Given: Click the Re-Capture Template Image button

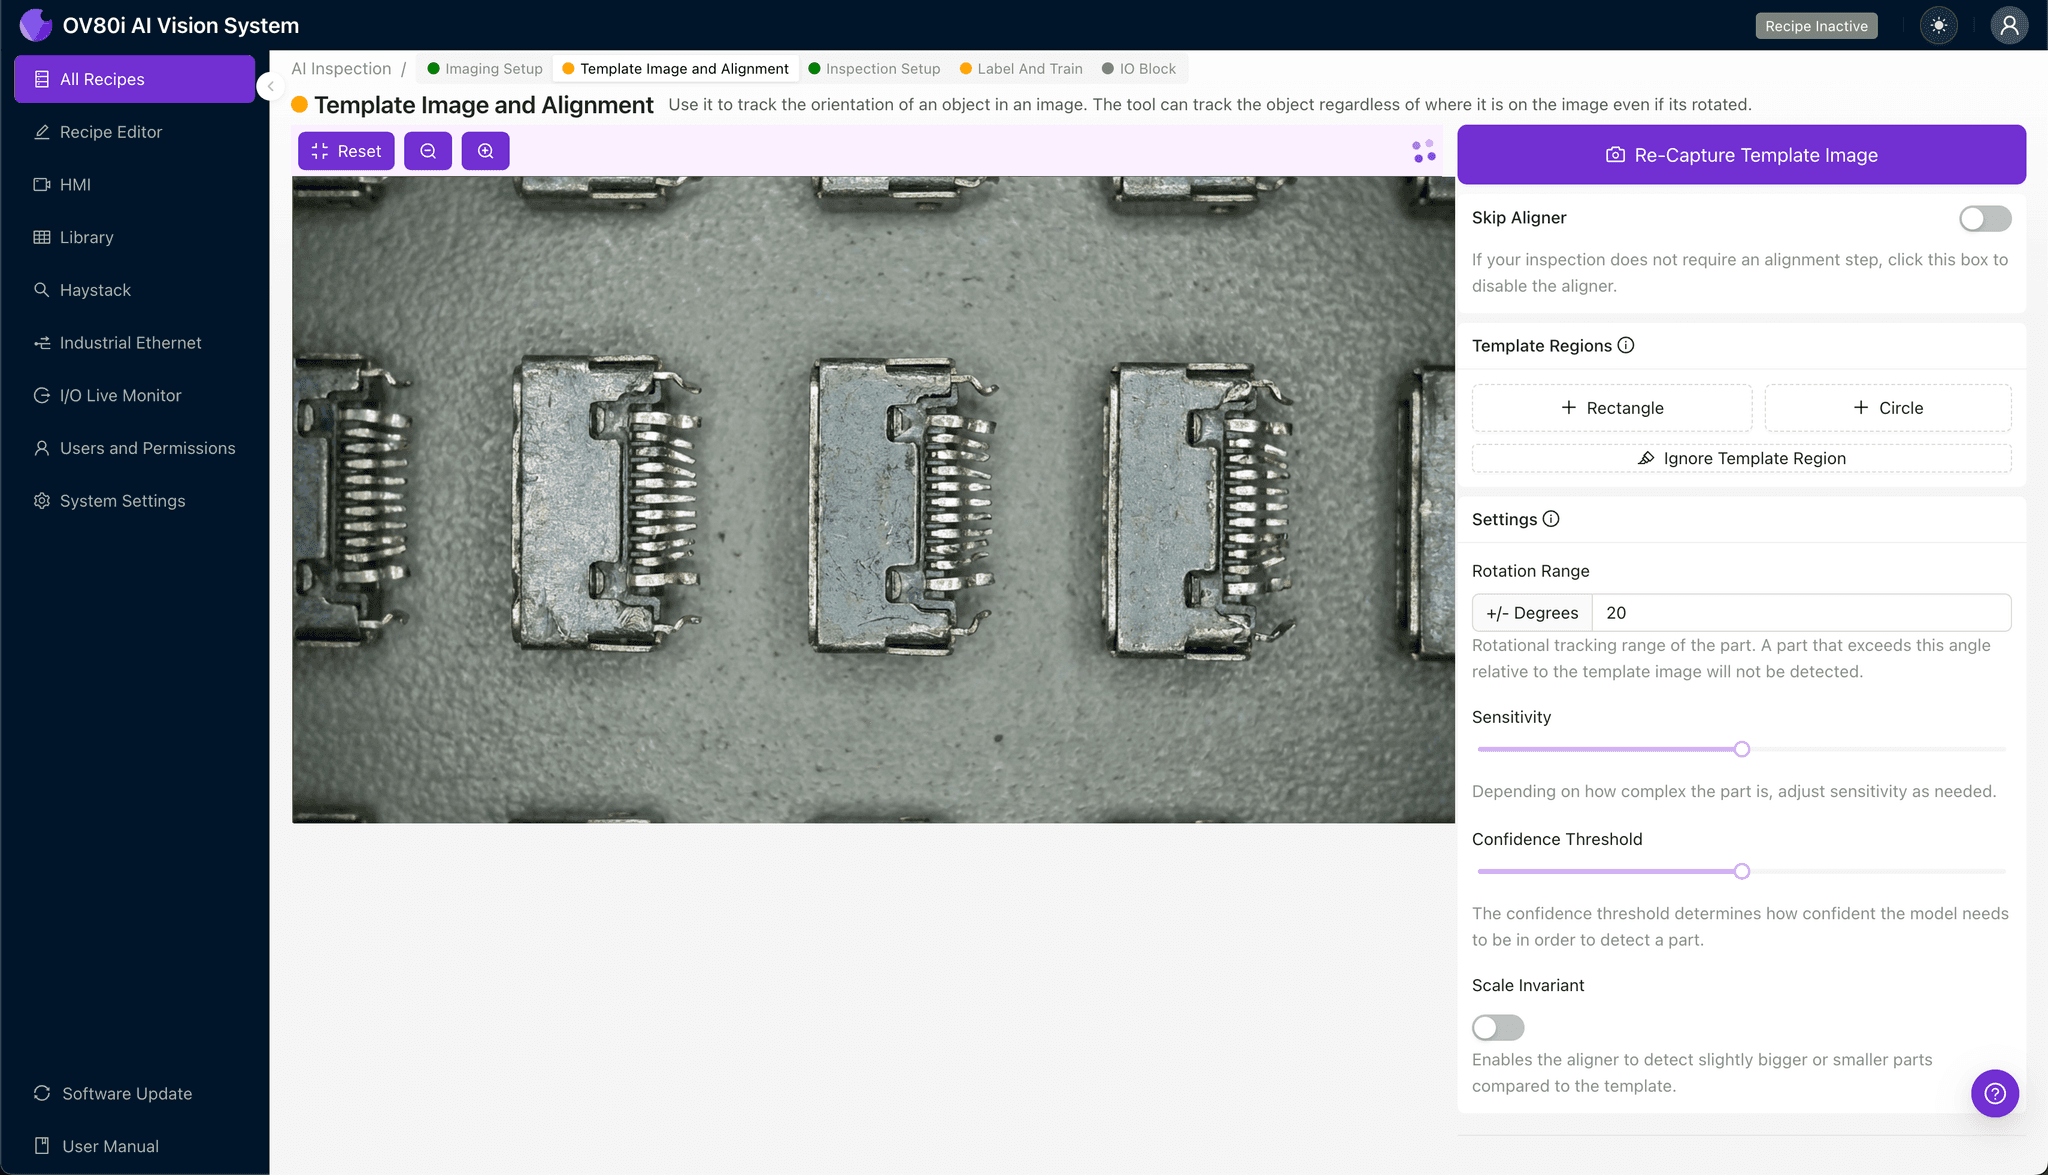Looking at the screenshot, I should coord(1741,155).
